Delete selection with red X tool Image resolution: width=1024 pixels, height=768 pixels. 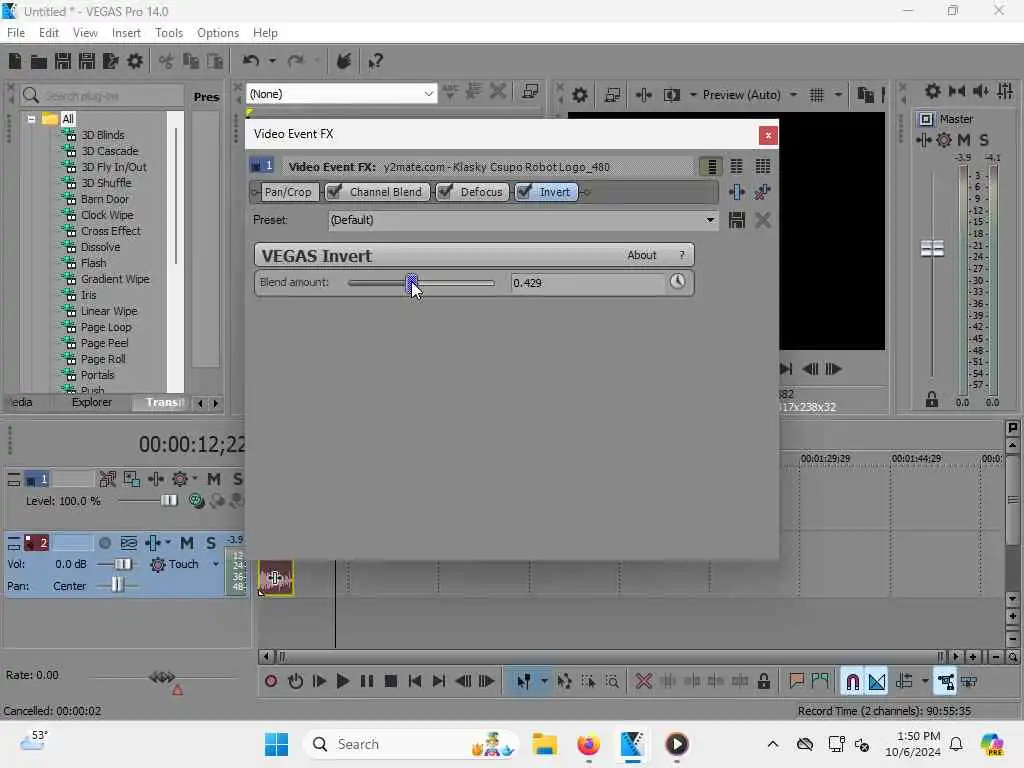pos(644,682)
